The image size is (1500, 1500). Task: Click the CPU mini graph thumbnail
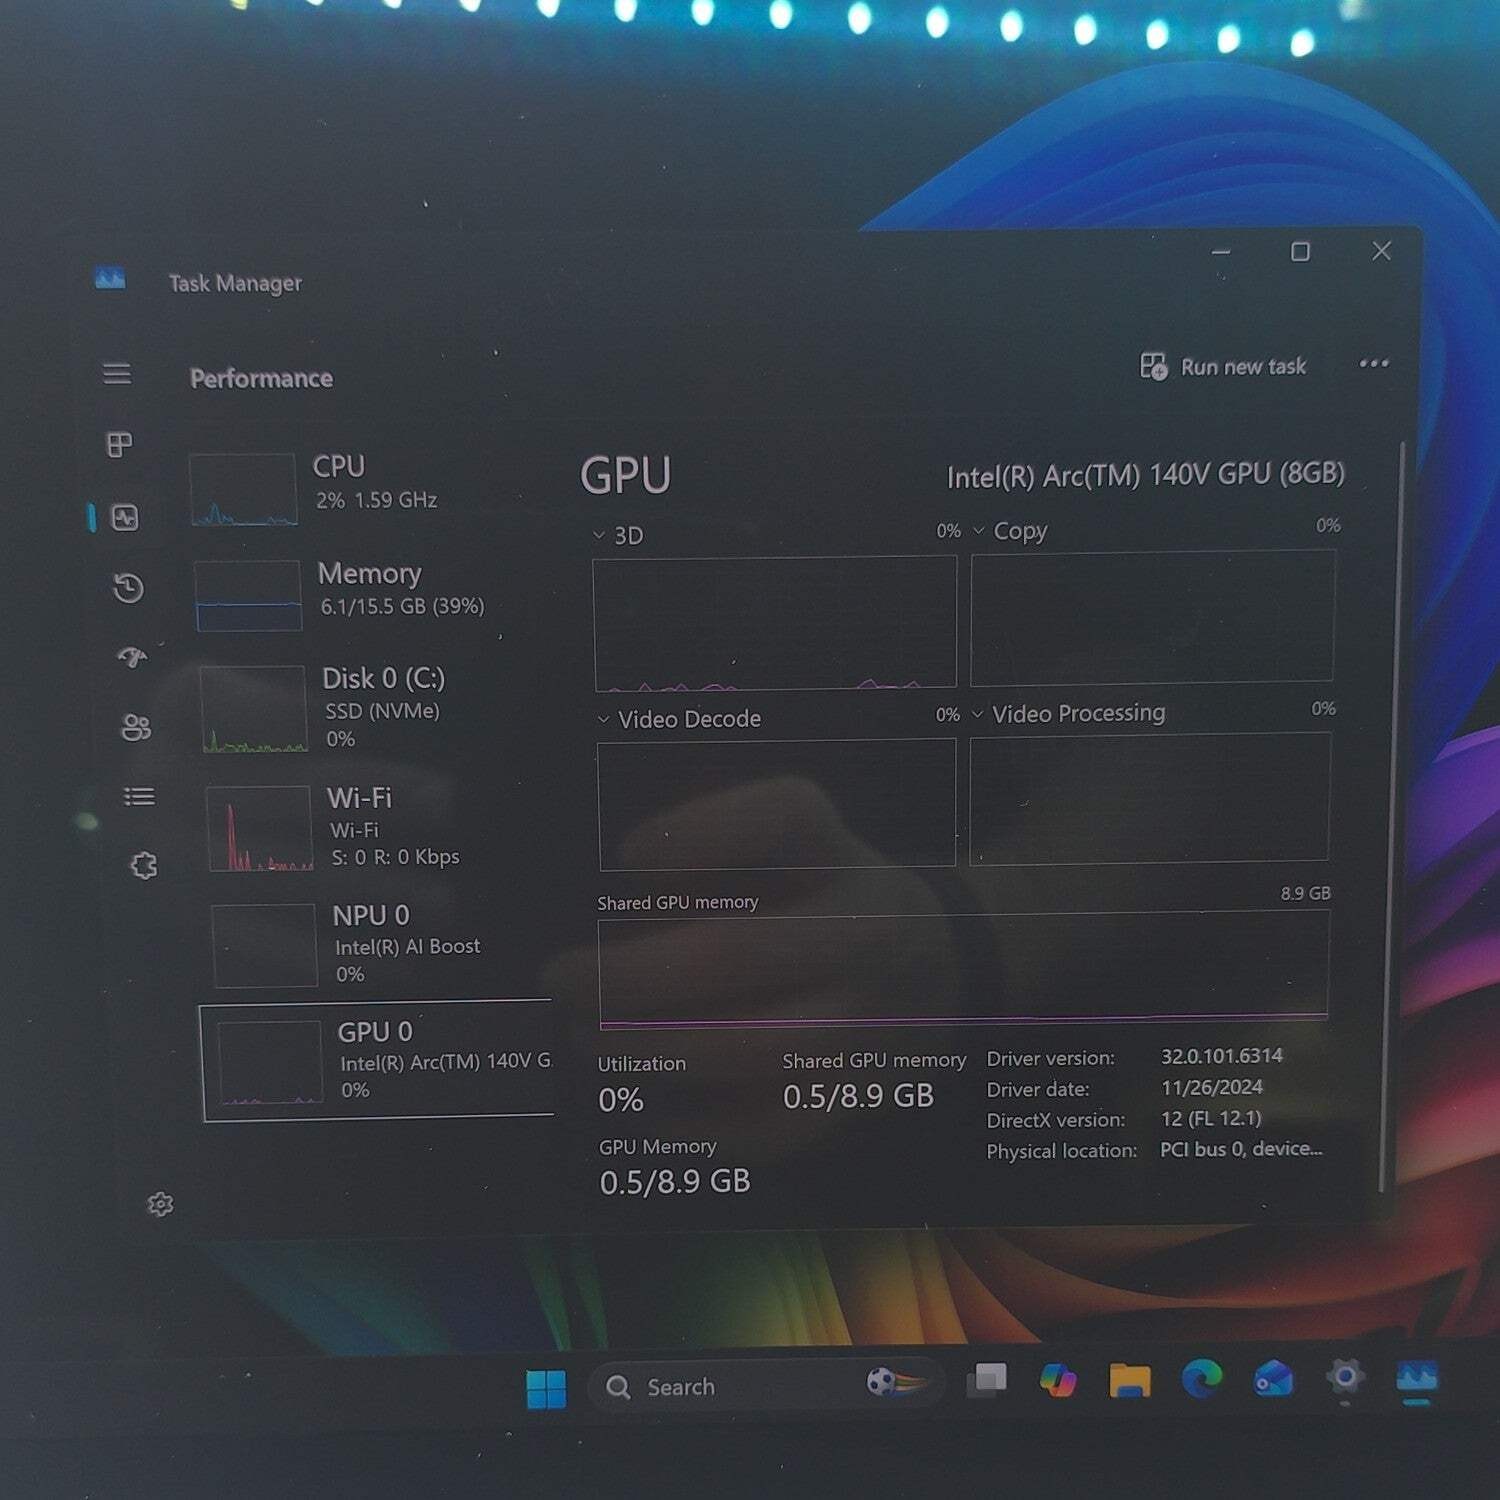click(x=244, y=489)
